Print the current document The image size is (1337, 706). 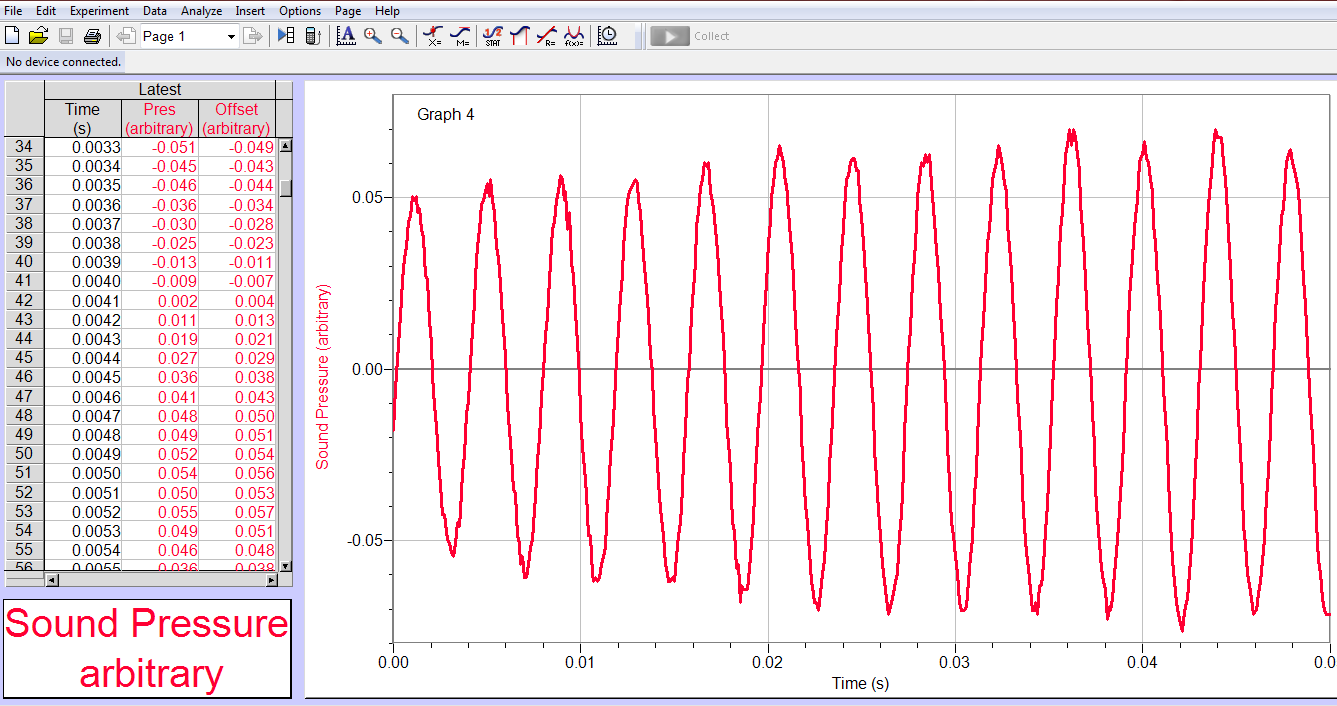click(x=92, y=35)
